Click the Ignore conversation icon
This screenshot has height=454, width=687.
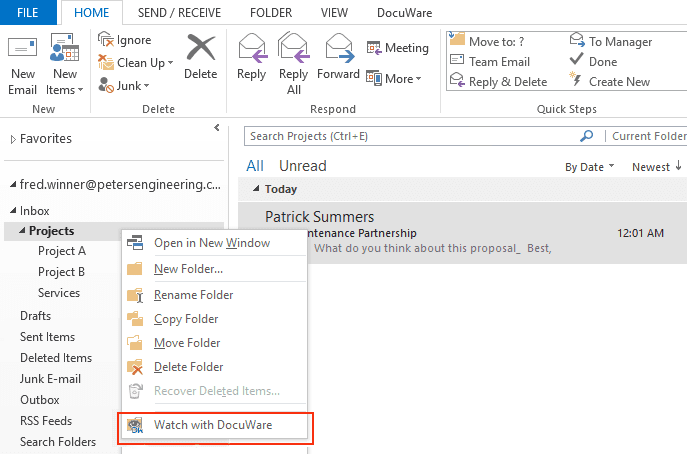click(106, 39)
